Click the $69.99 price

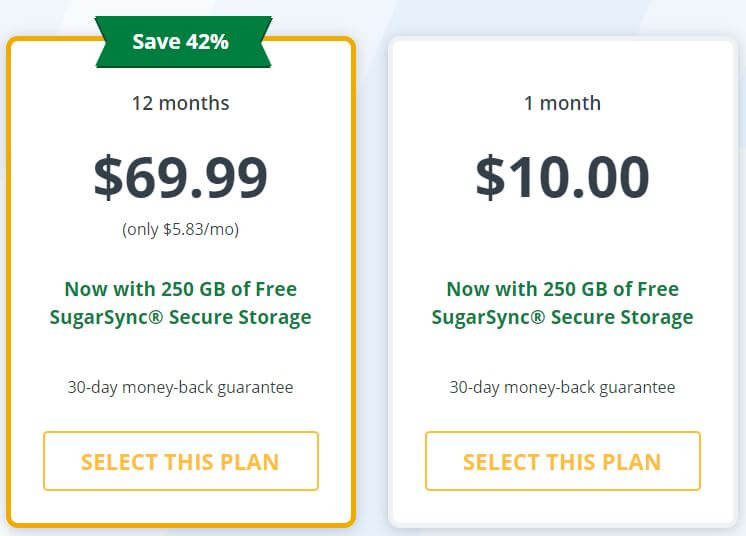(181, 177)
